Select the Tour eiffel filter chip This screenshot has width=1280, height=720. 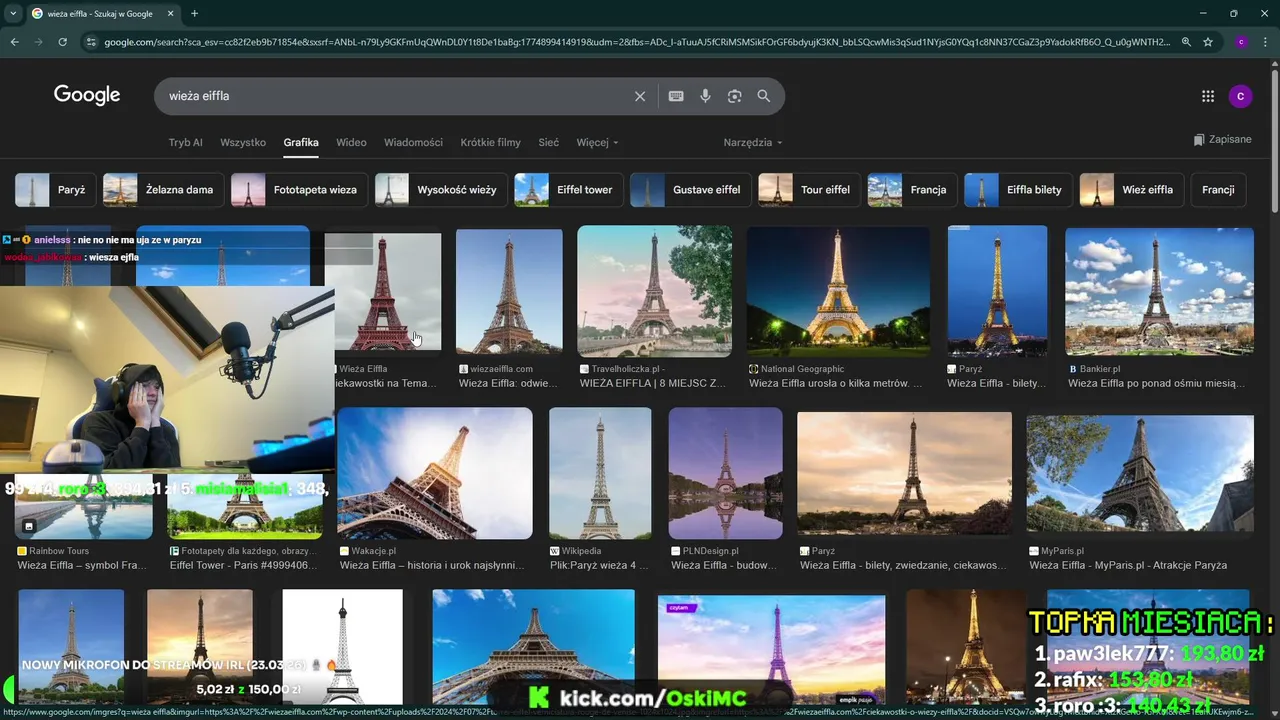click(x=809, y=190)
